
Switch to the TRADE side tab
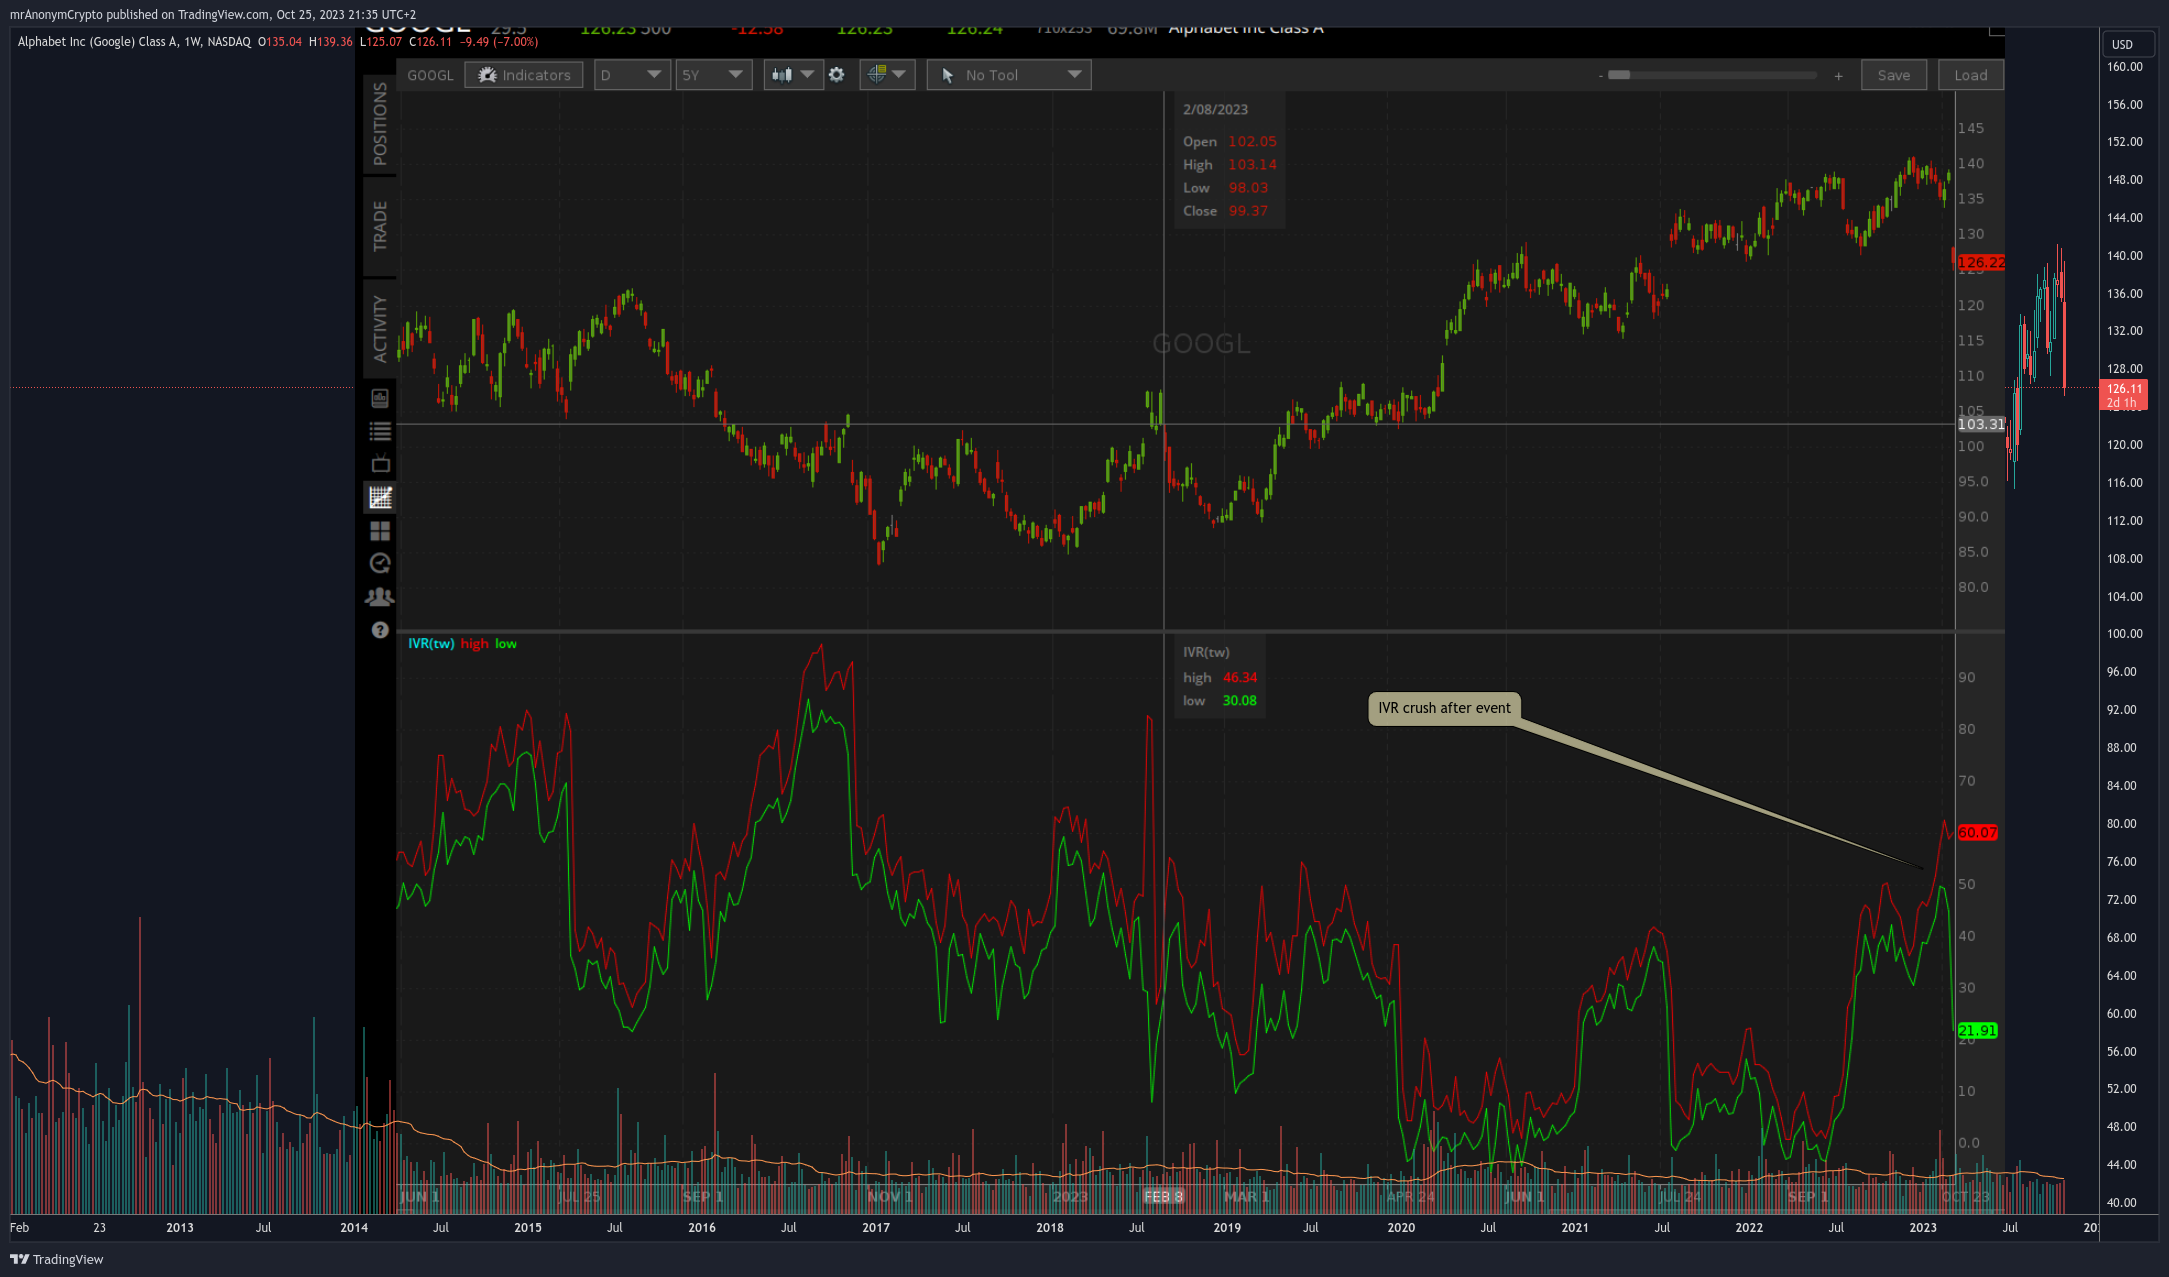click(x=380, y=226)
